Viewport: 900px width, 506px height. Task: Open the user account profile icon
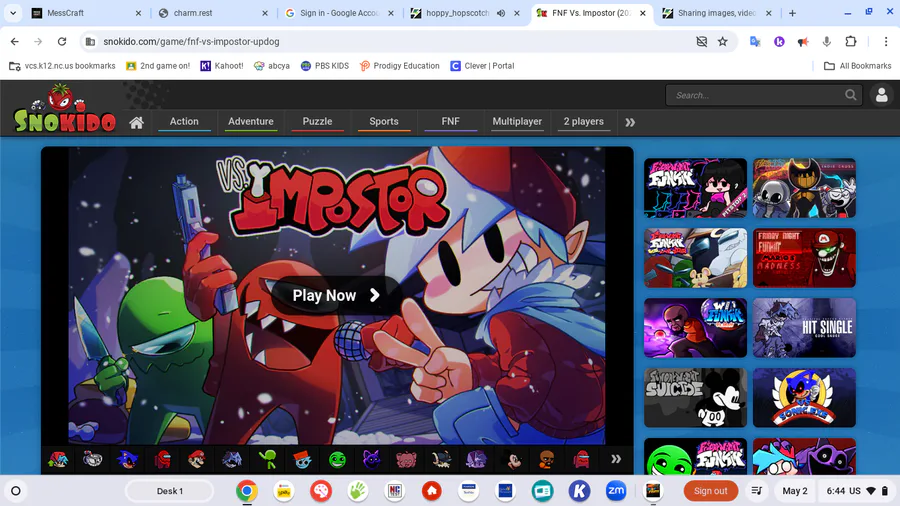point(882,95)
